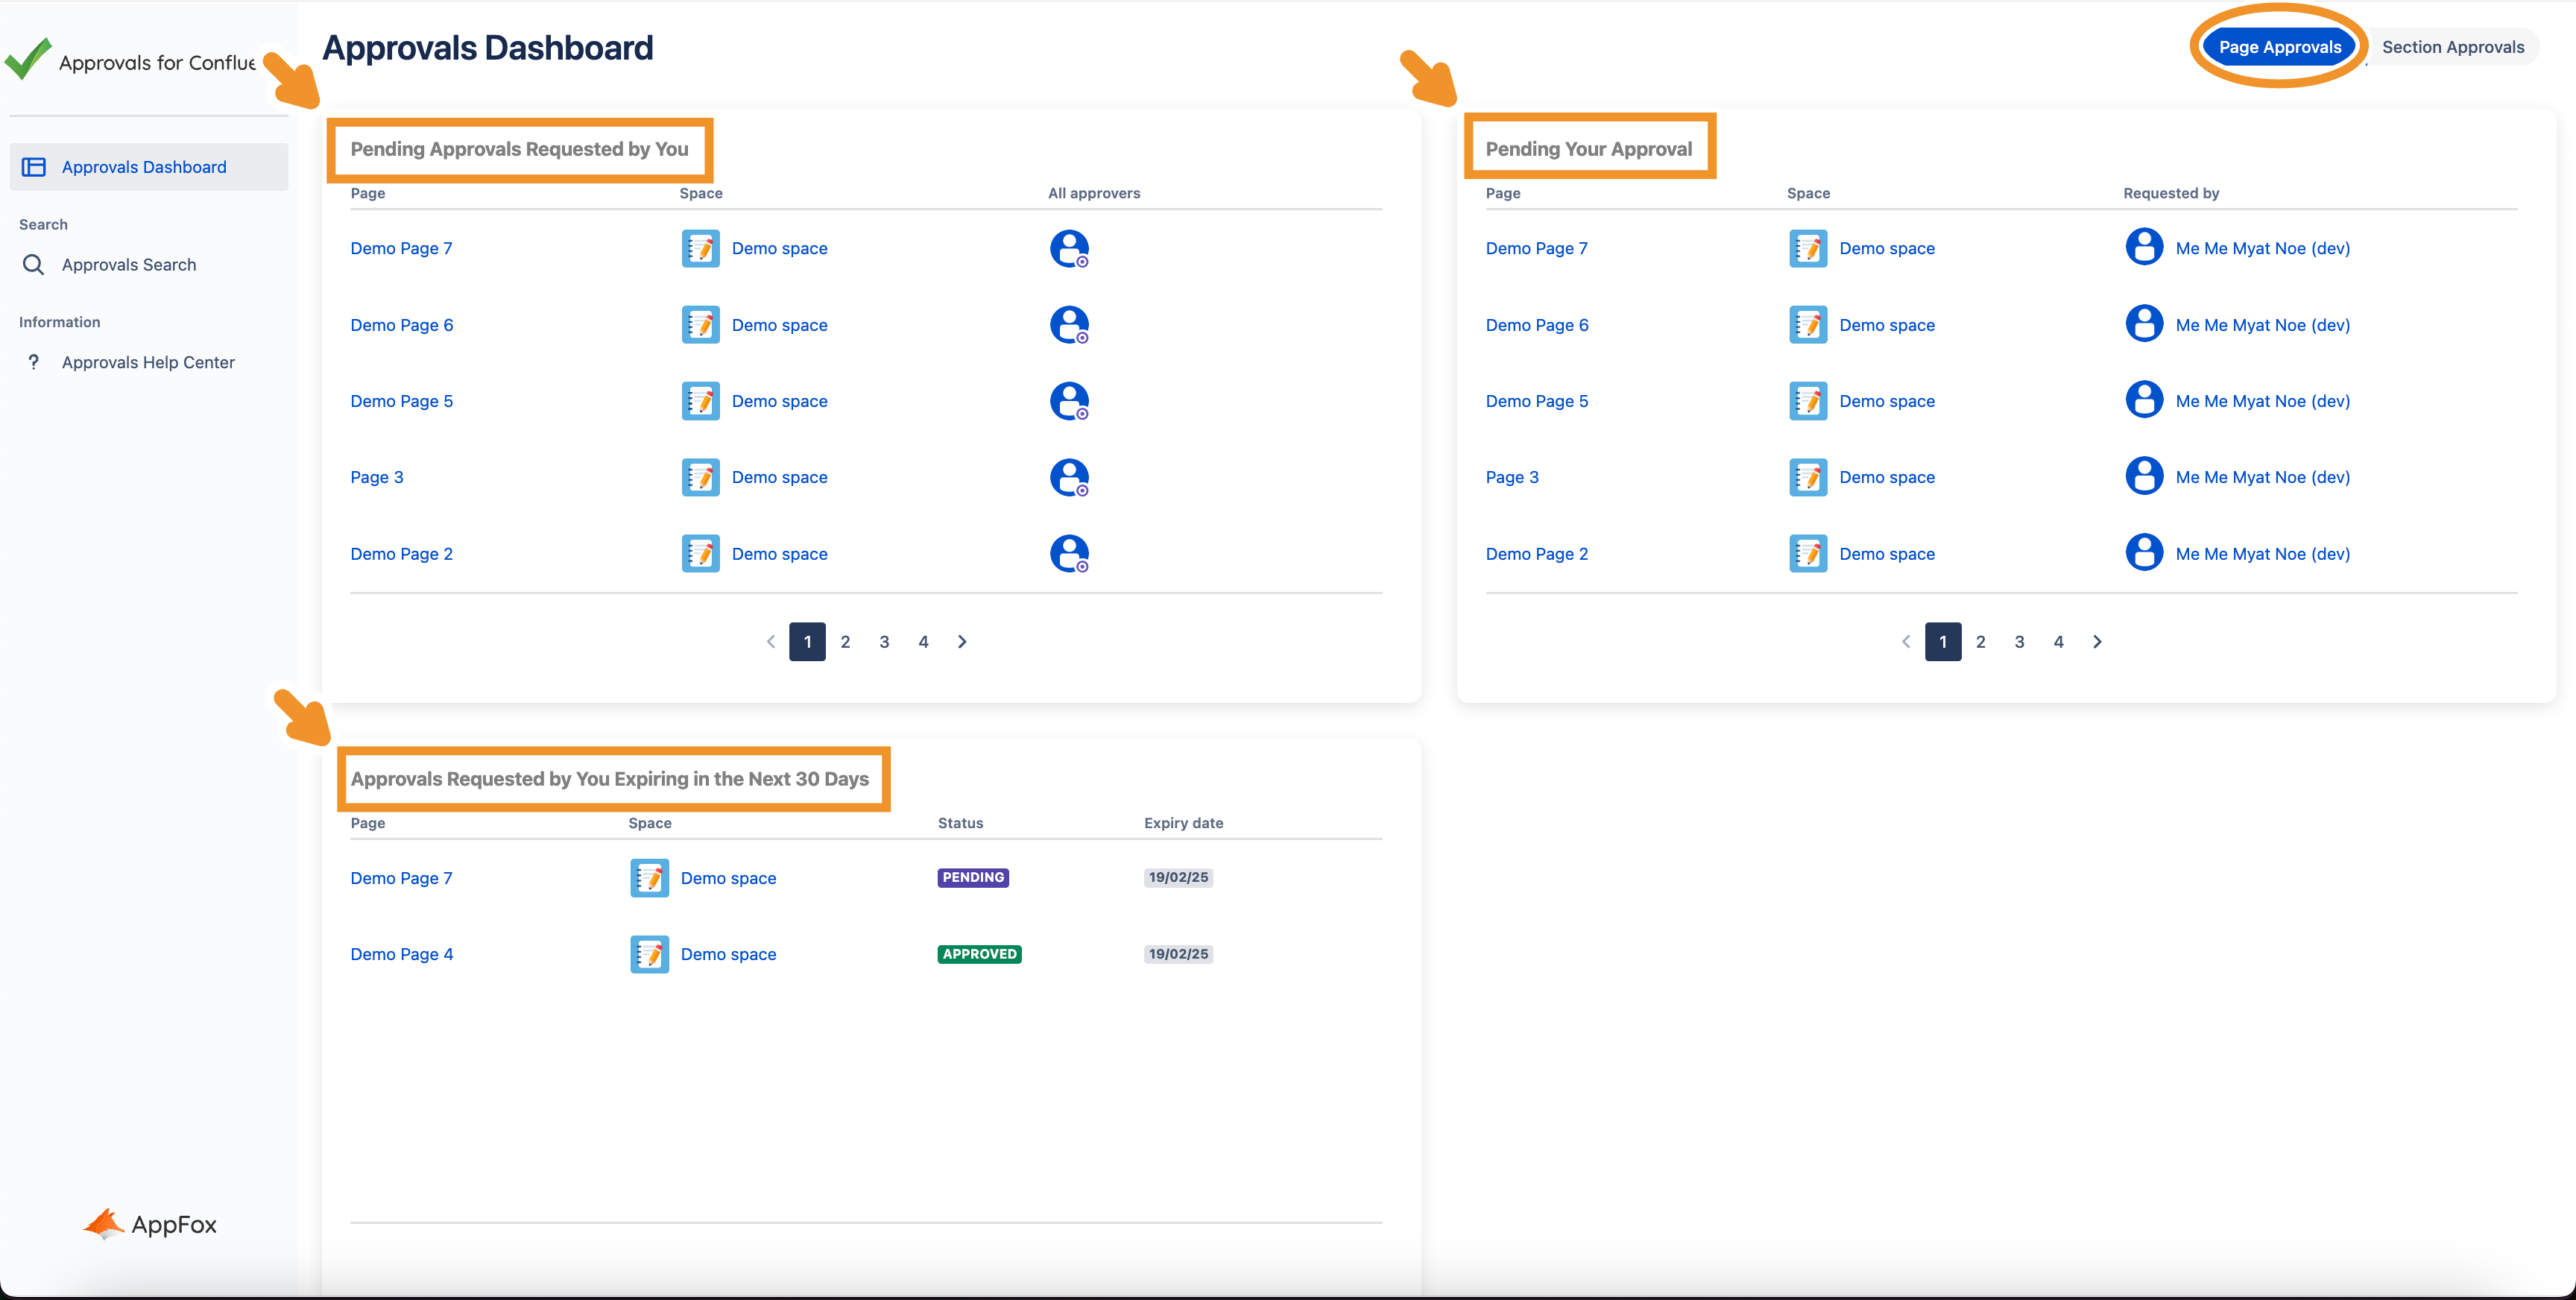Click requester avatar for Demo Page 6

2143,324
